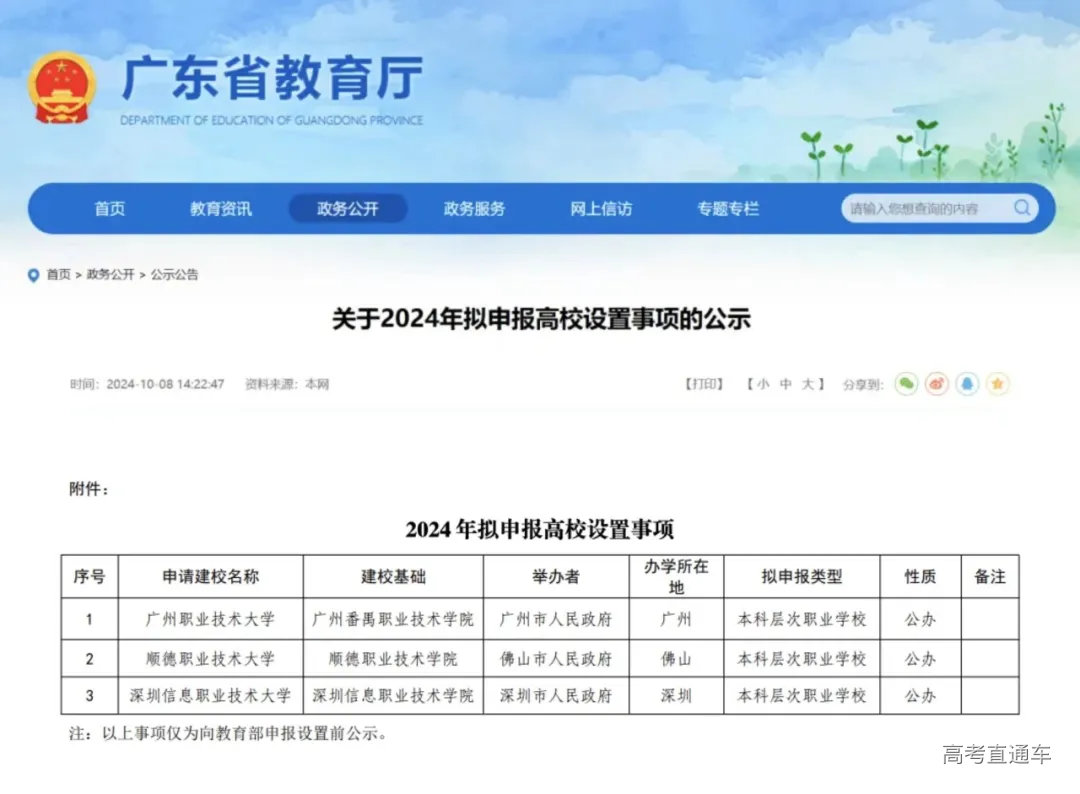Share the article via WeChat icon

(x=907, y=384)
